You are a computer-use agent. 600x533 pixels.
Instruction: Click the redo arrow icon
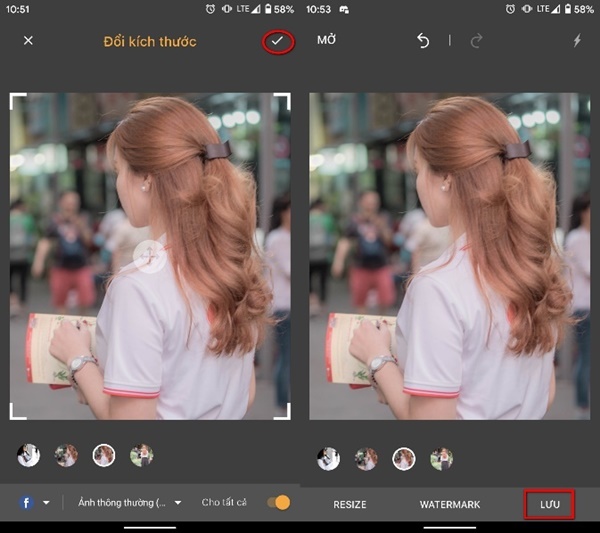(x=476, y=41)
